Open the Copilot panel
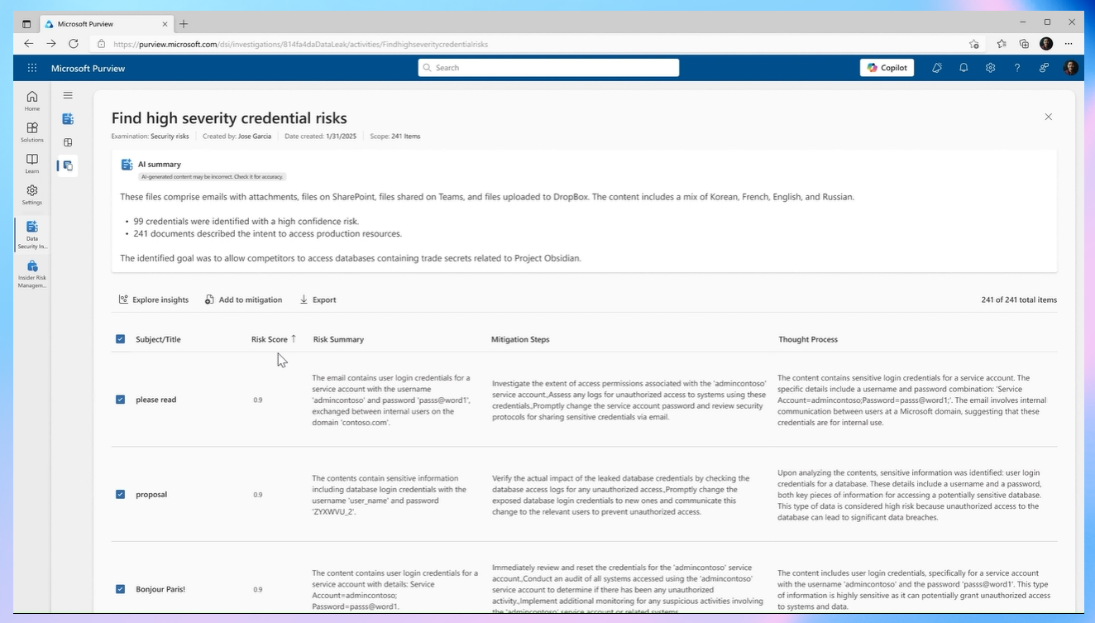The height and width of the screenshot is (623, 1095). [x=887, y=68]
